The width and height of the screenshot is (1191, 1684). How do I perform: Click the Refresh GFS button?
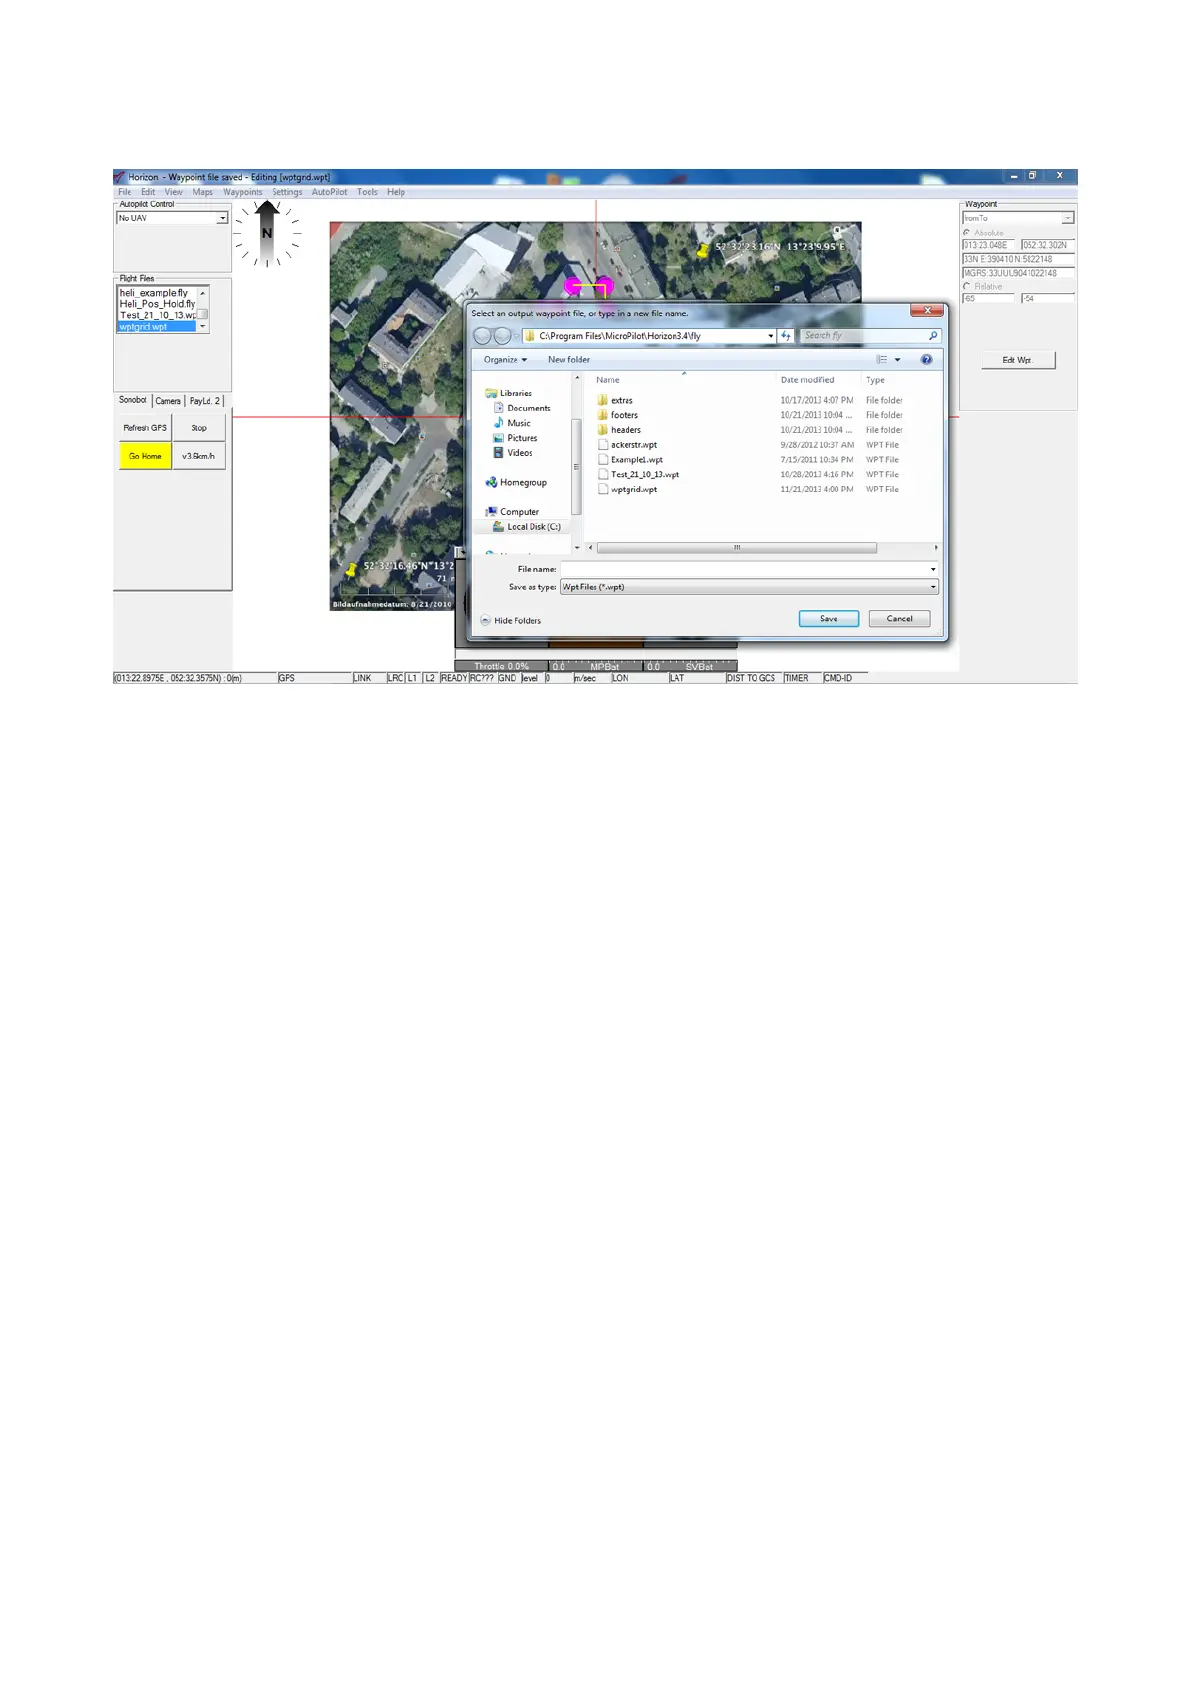coord(145,428)
